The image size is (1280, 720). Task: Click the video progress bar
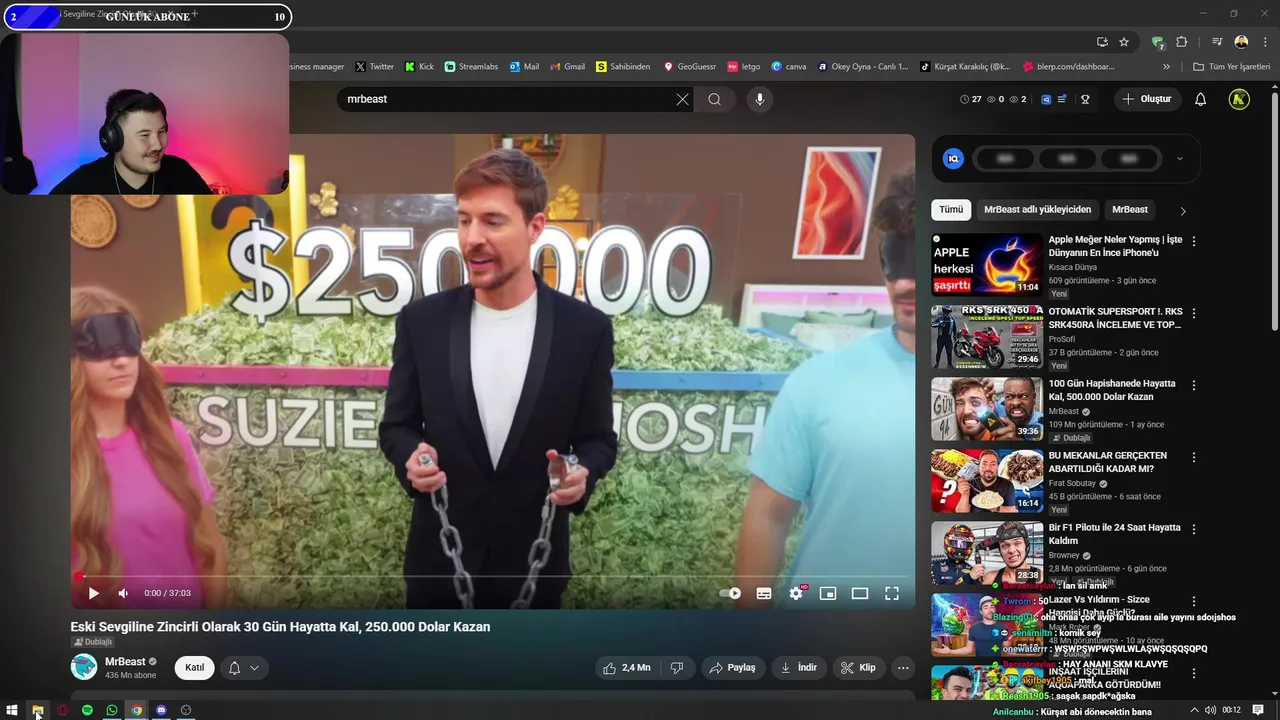point(493,576)
